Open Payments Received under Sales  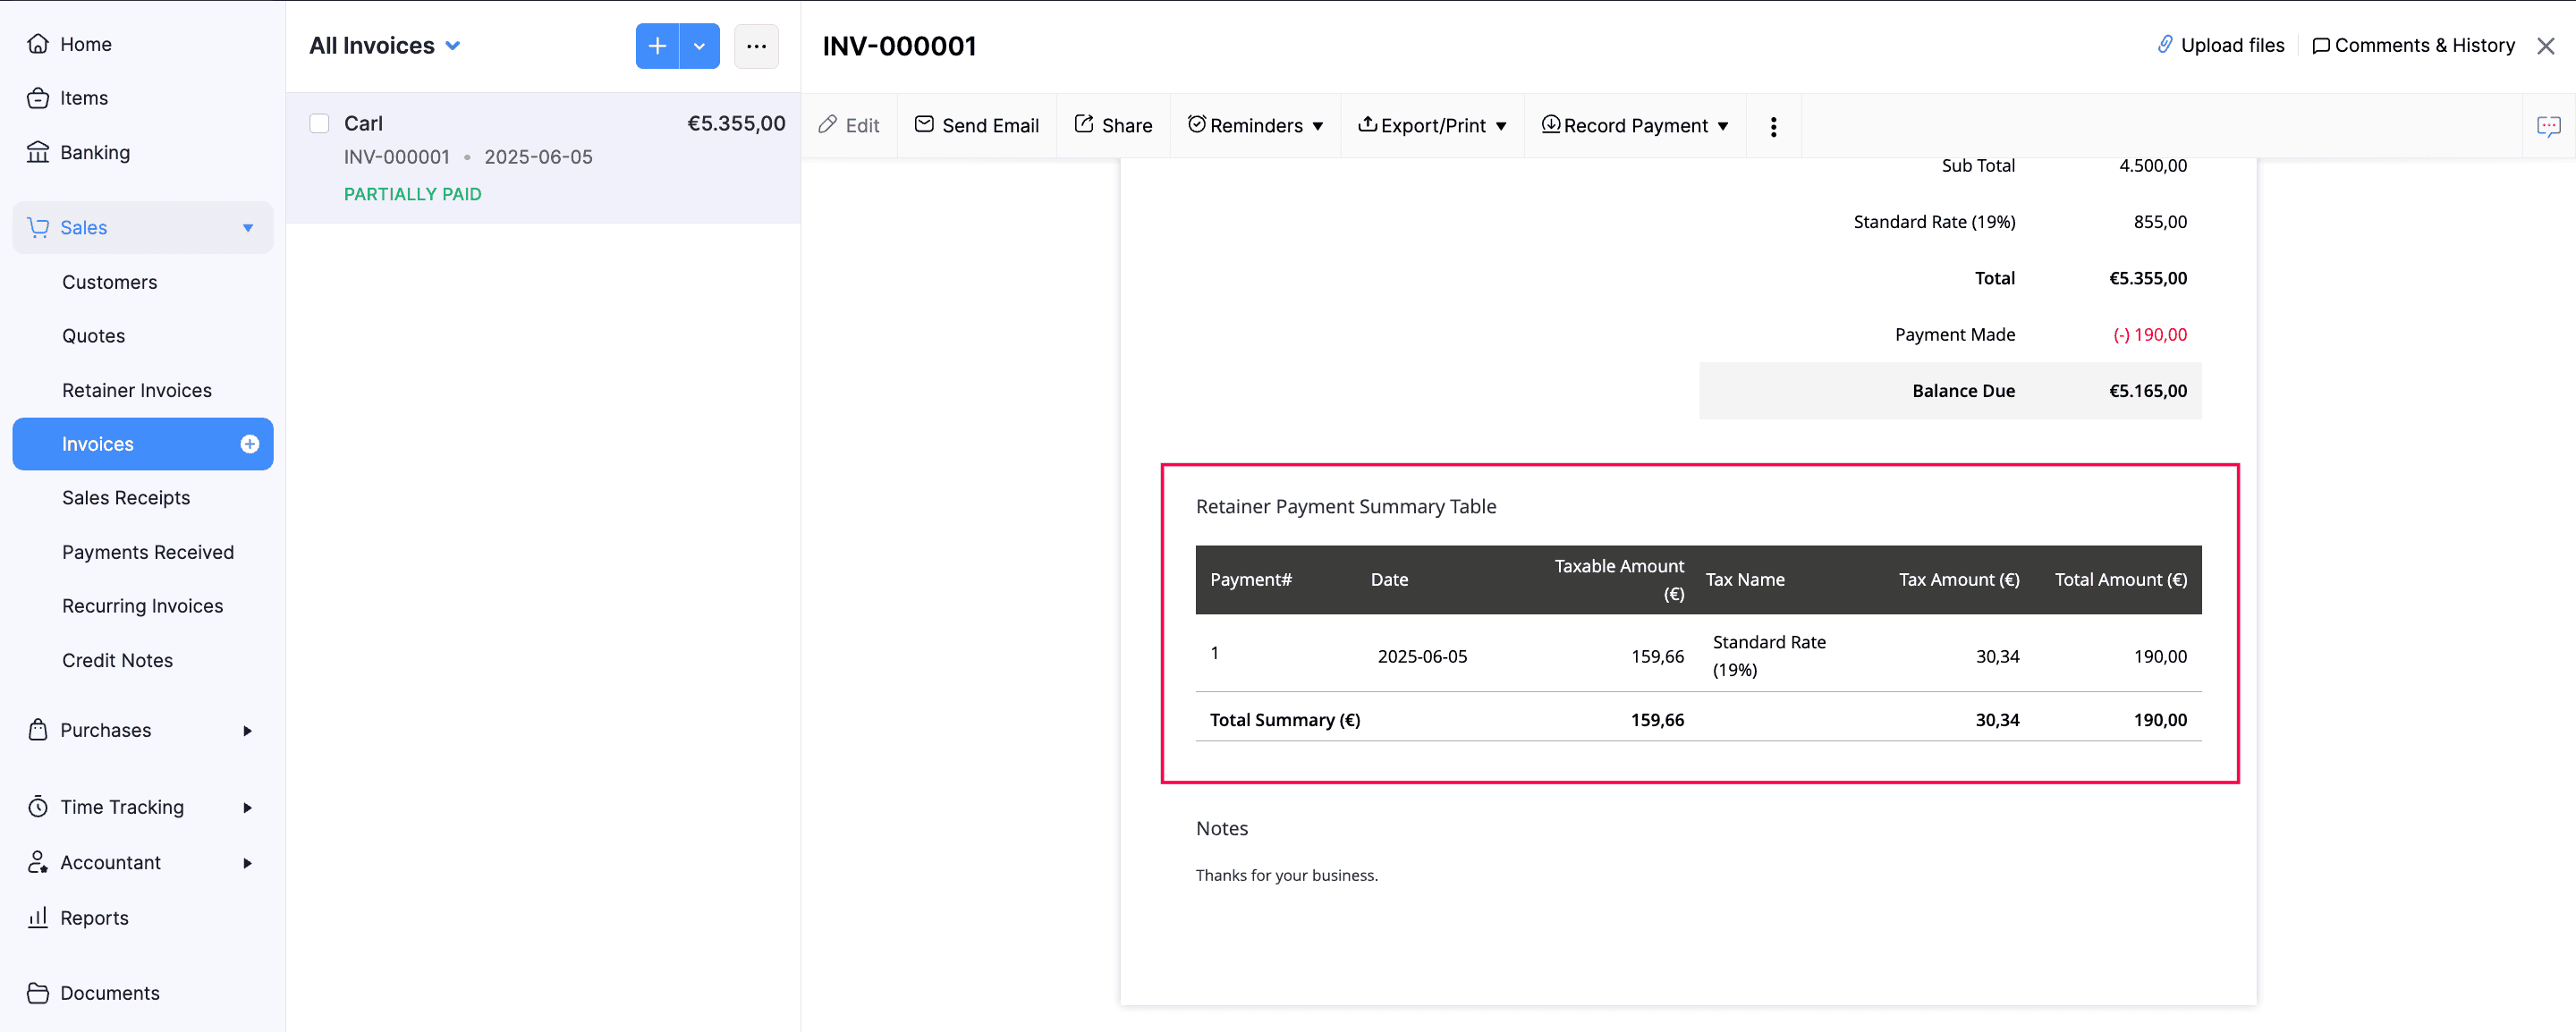148,551
